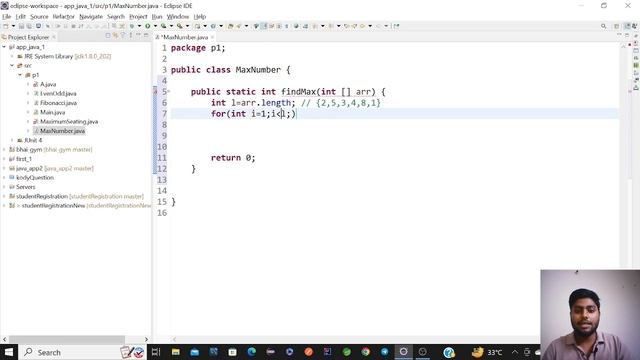This screenshot has width=640, height=360.
Task: Collapse All in Project Explorer toolbar
Action: click(108, 36)
